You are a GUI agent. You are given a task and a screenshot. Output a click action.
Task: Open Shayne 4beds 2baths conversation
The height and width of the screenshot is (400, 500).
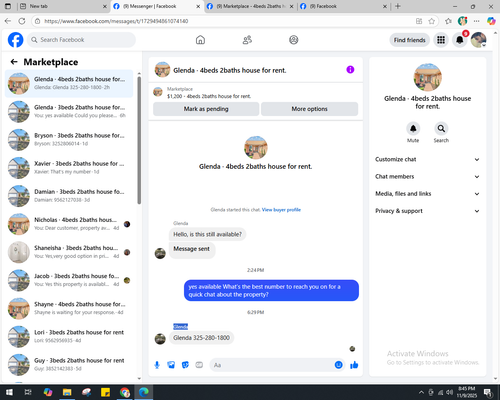tap(69, 309)
